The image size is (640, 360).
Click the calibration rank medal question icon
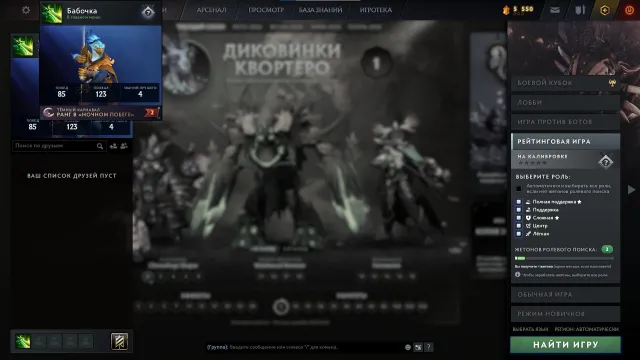click(x=606, y=162)
